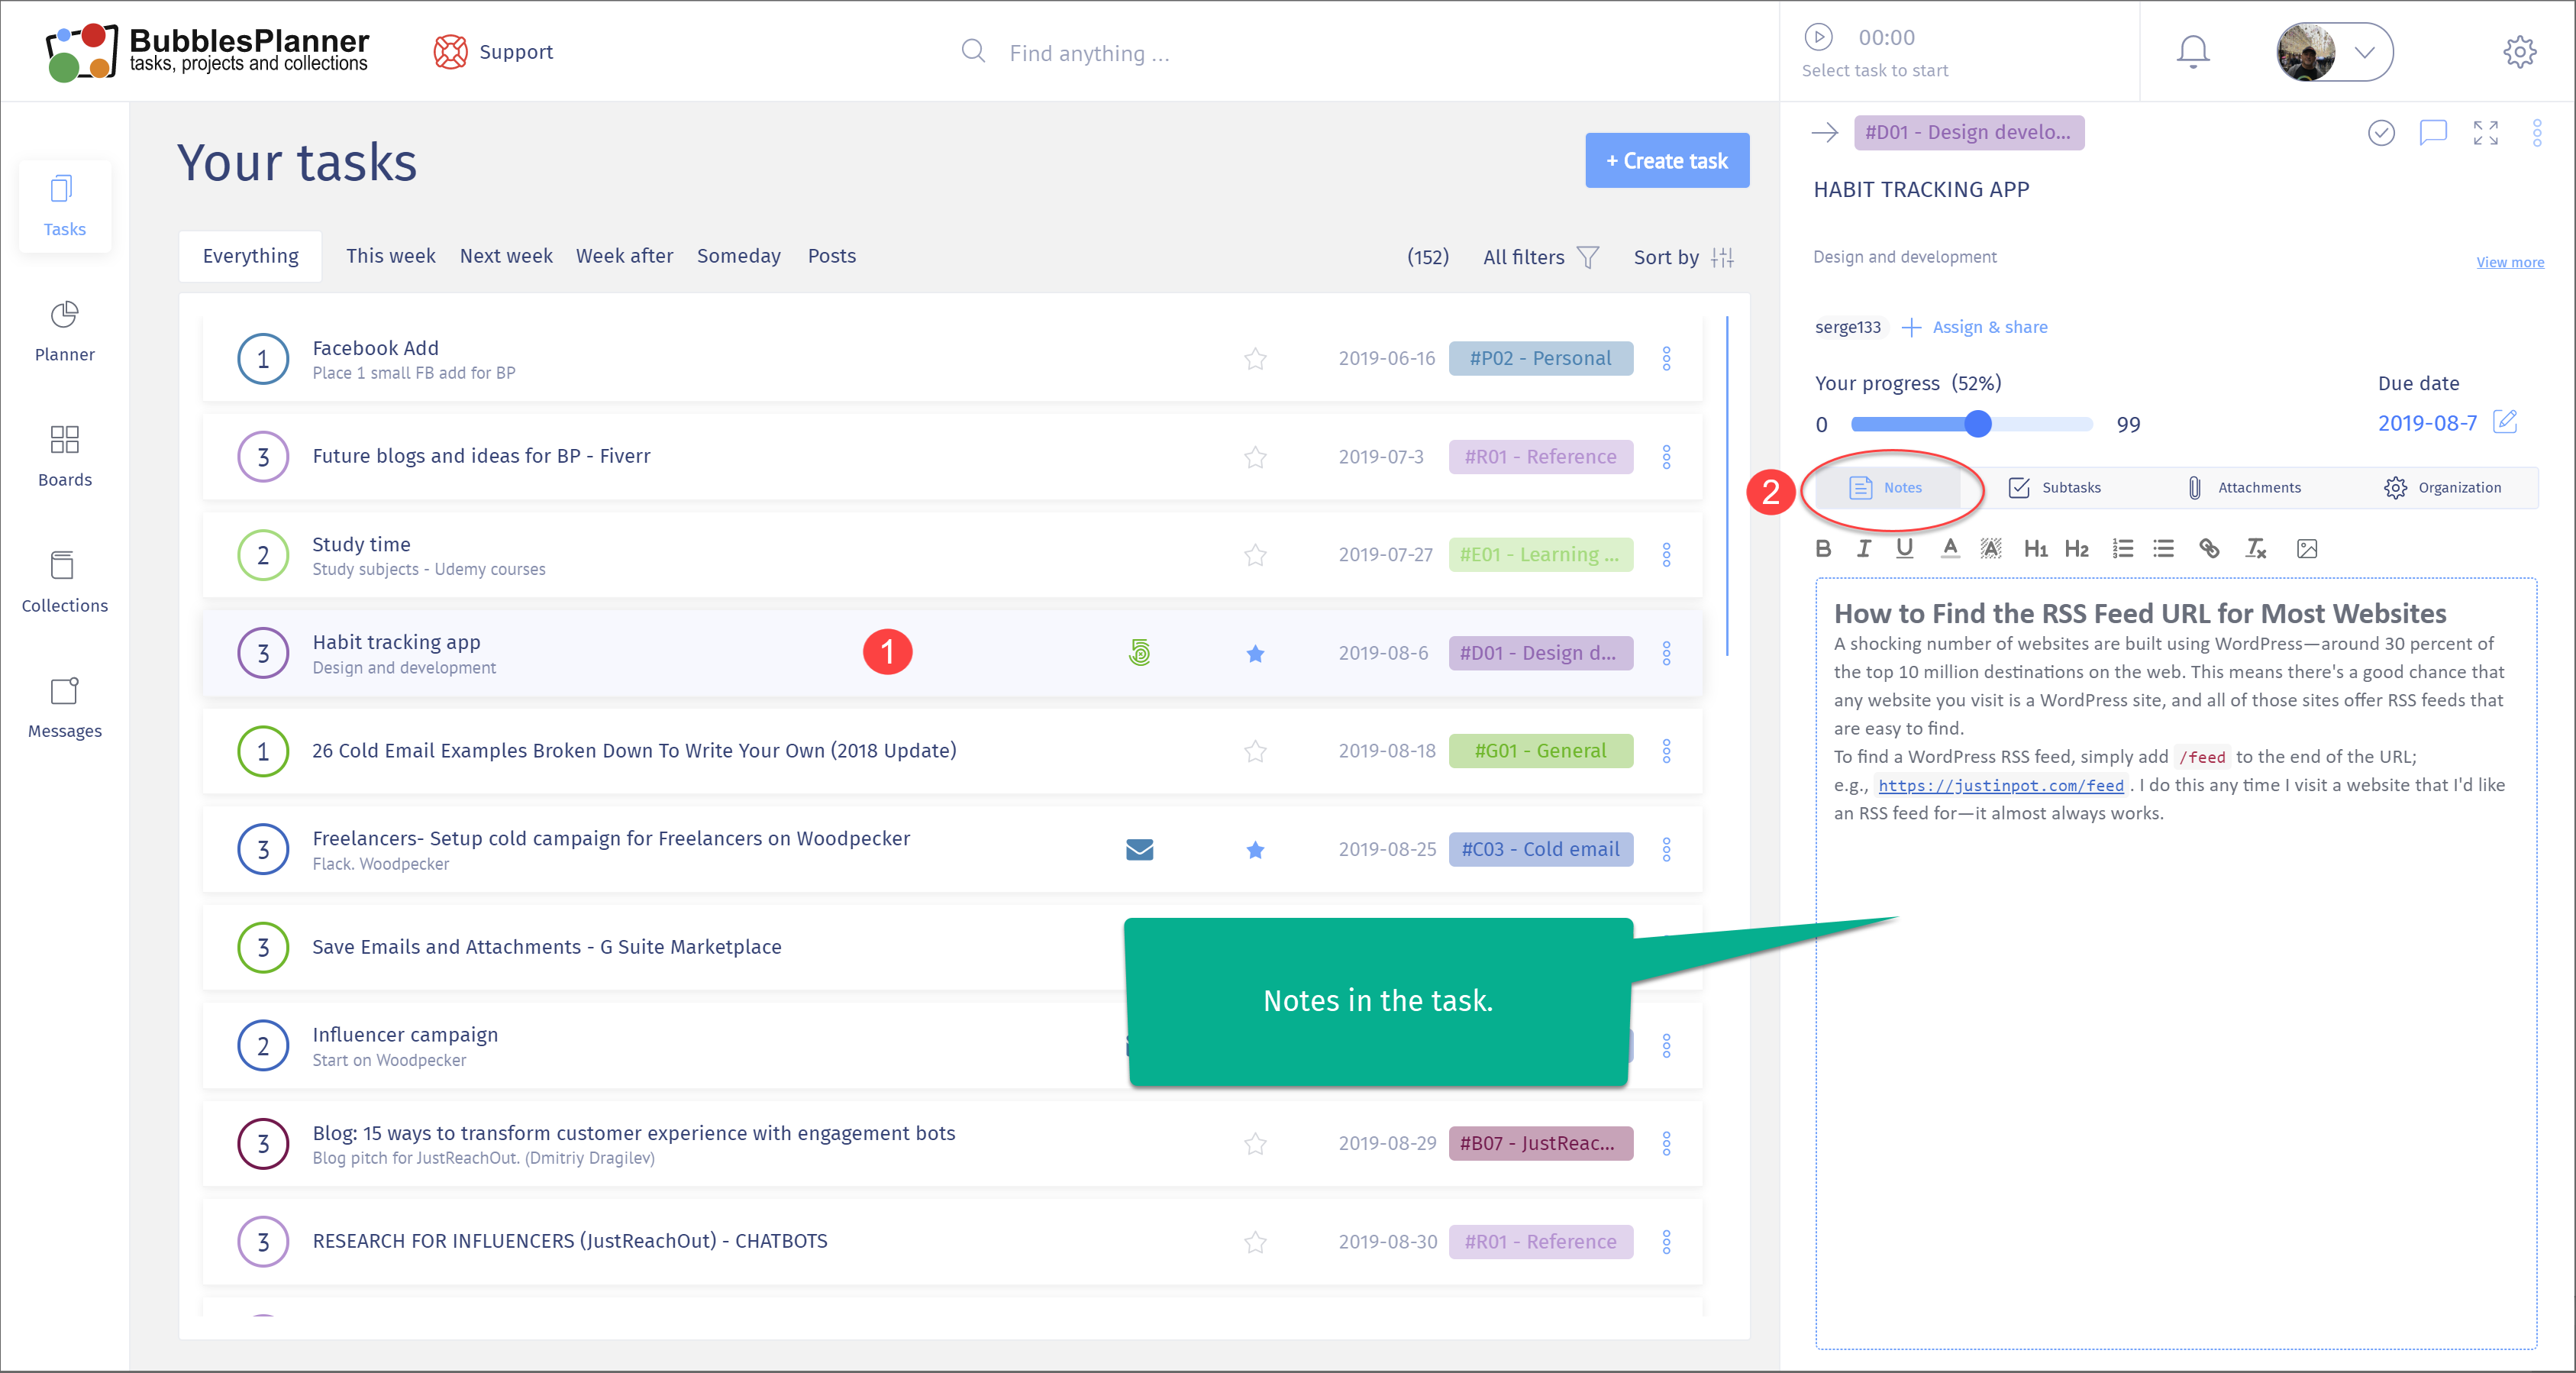Click Assign & share

click(1974, 327)
